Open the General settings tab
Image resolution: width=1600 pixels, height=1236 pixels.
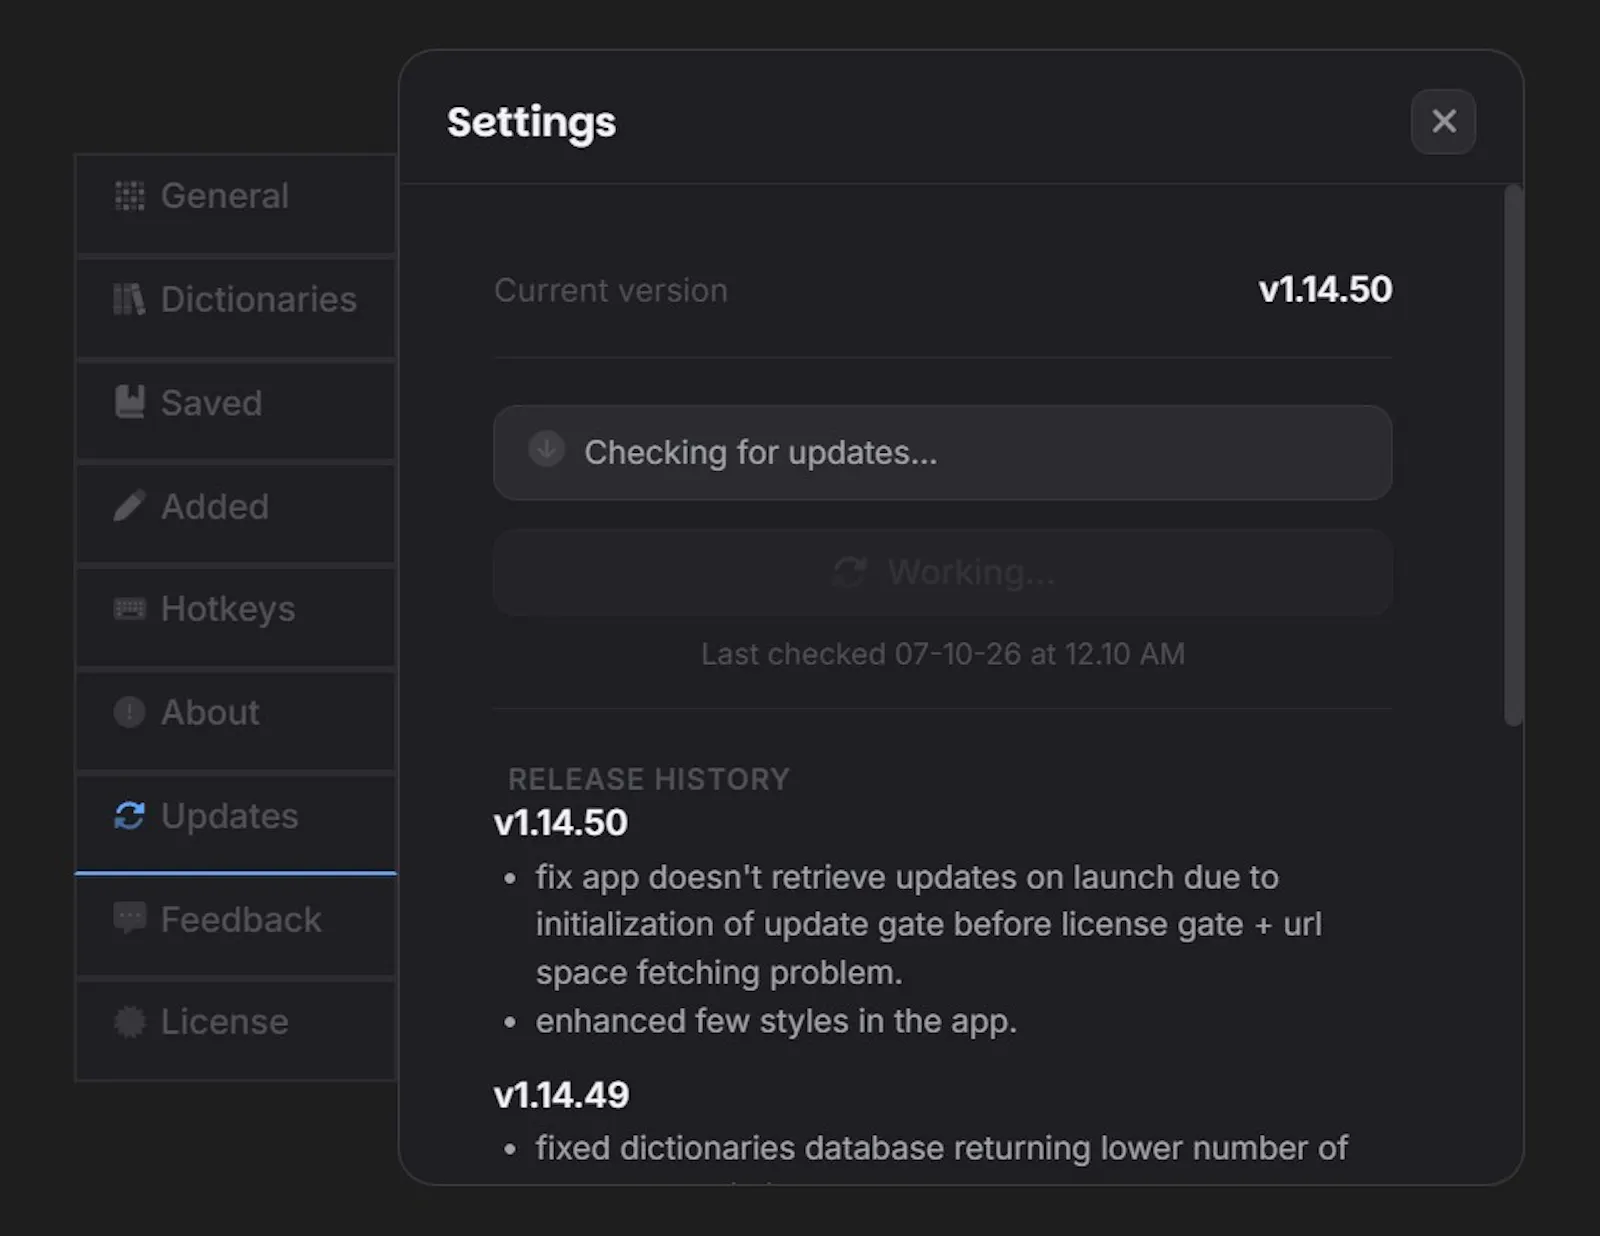[x=236, y=204]
